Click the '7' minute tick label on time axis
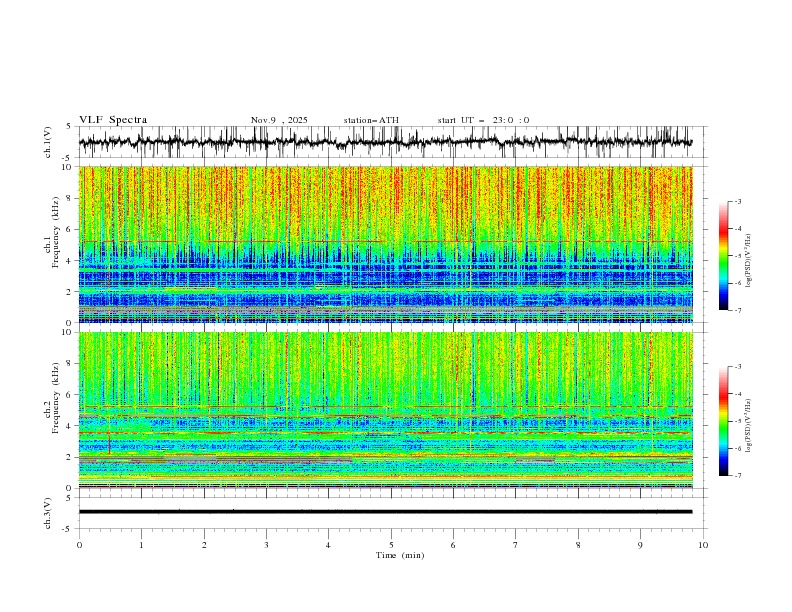This screenshot has width=792, height=612. [x=516, y=545]
